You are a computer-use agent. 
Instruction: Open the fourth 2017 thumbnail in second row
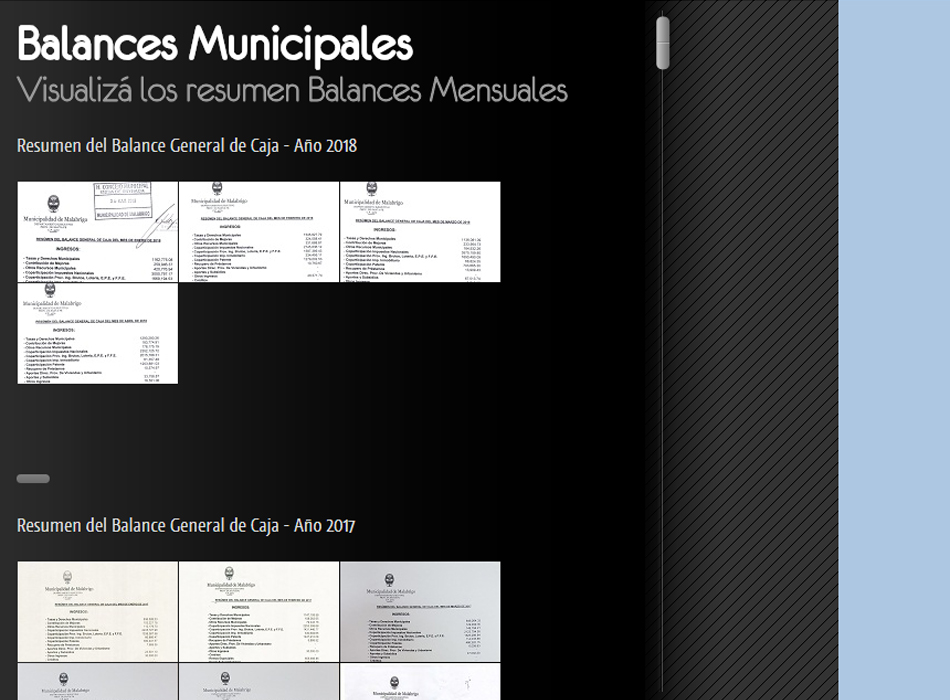pos(98,682)
